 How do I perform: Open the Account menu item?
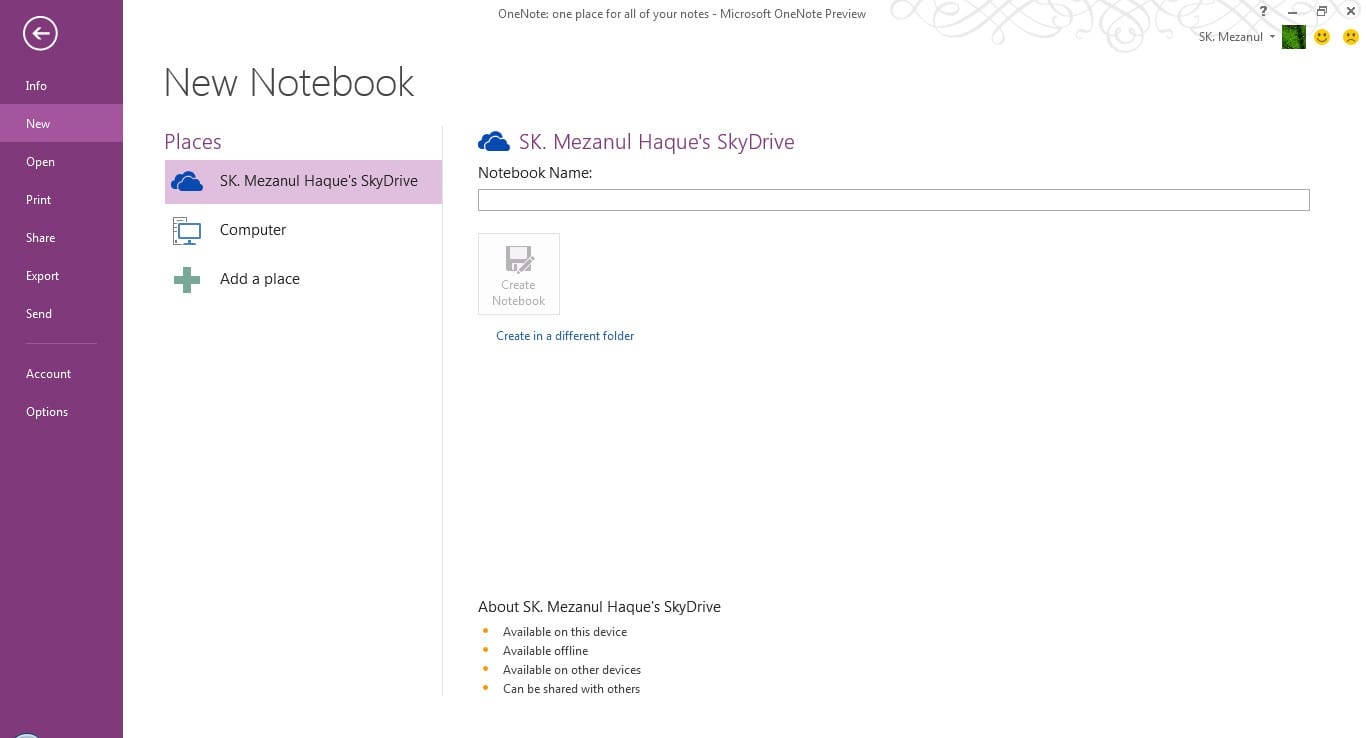pos(61,374)
